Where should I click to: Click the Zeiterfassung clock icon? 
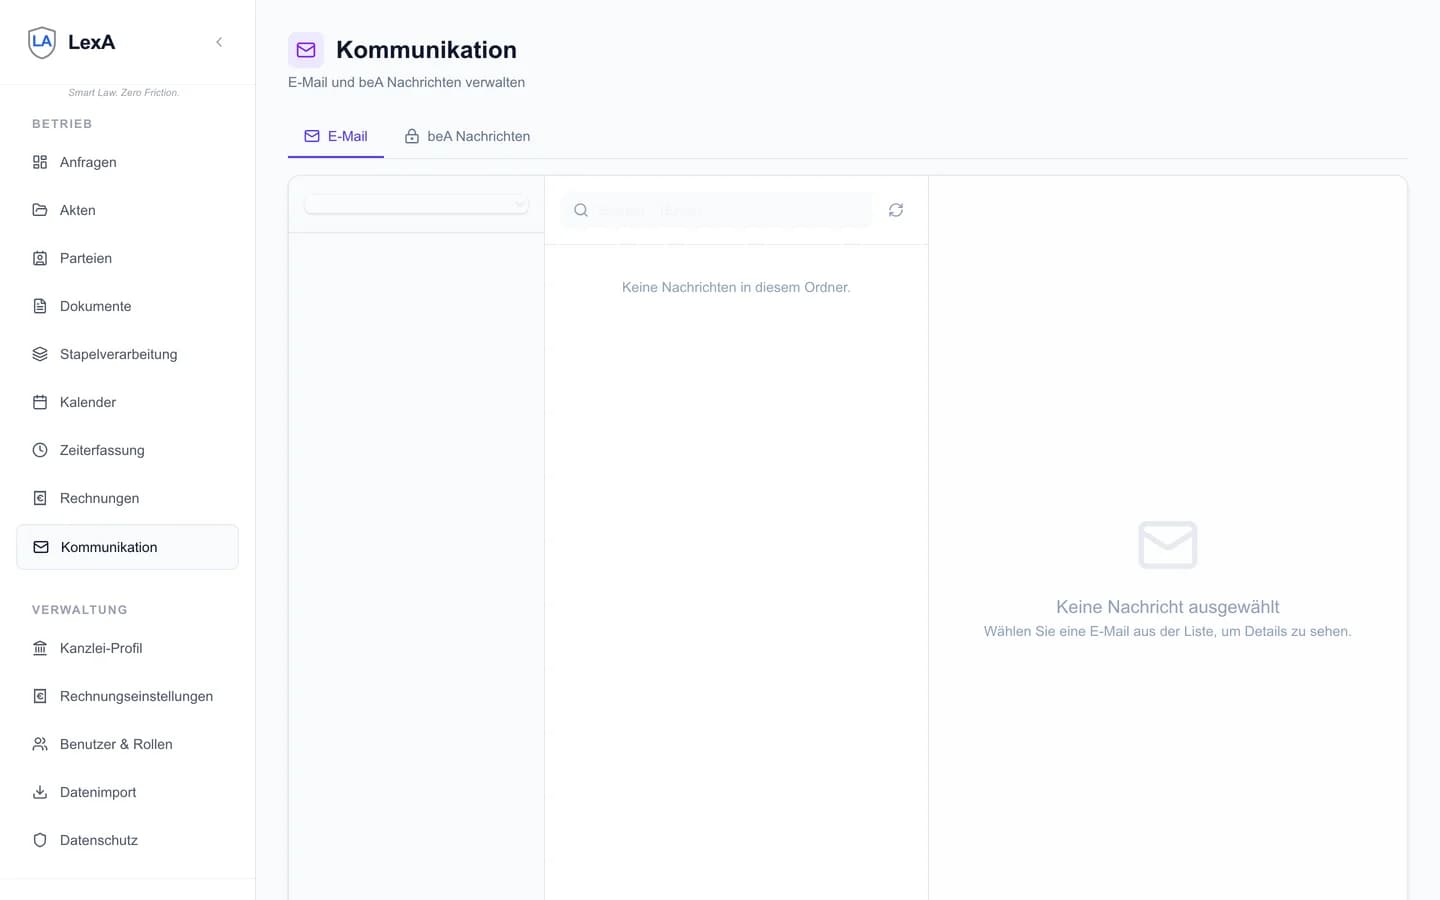pos(40,450)
